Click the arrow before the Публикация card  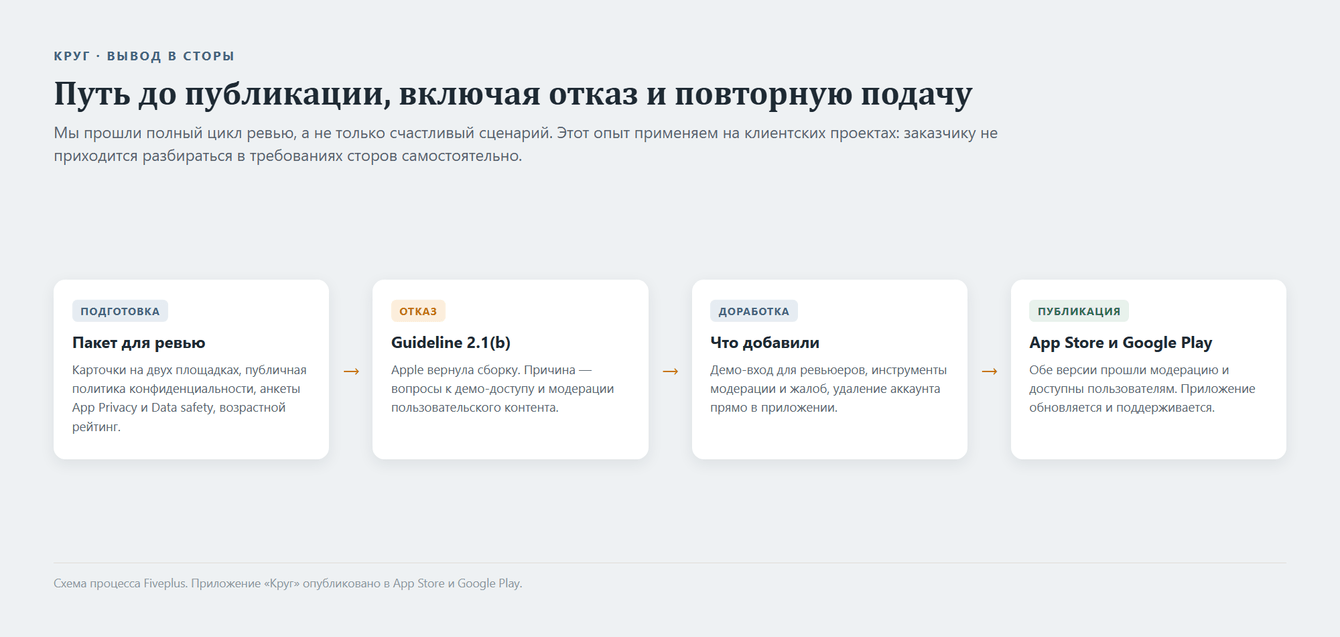(989, 371)
